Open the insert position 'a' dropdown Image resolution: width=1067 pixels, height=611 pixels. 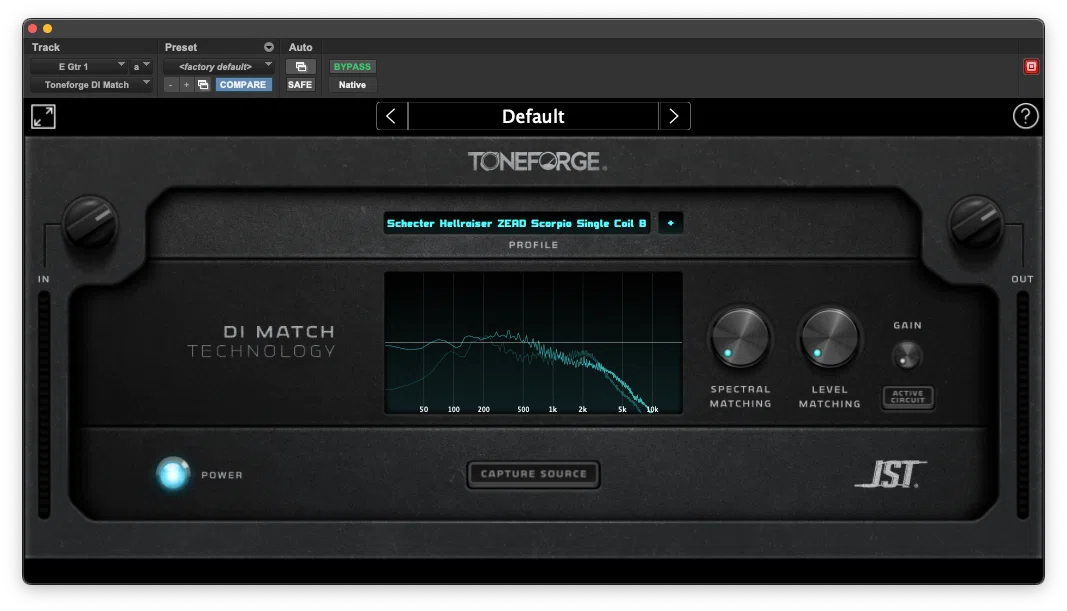141,67
